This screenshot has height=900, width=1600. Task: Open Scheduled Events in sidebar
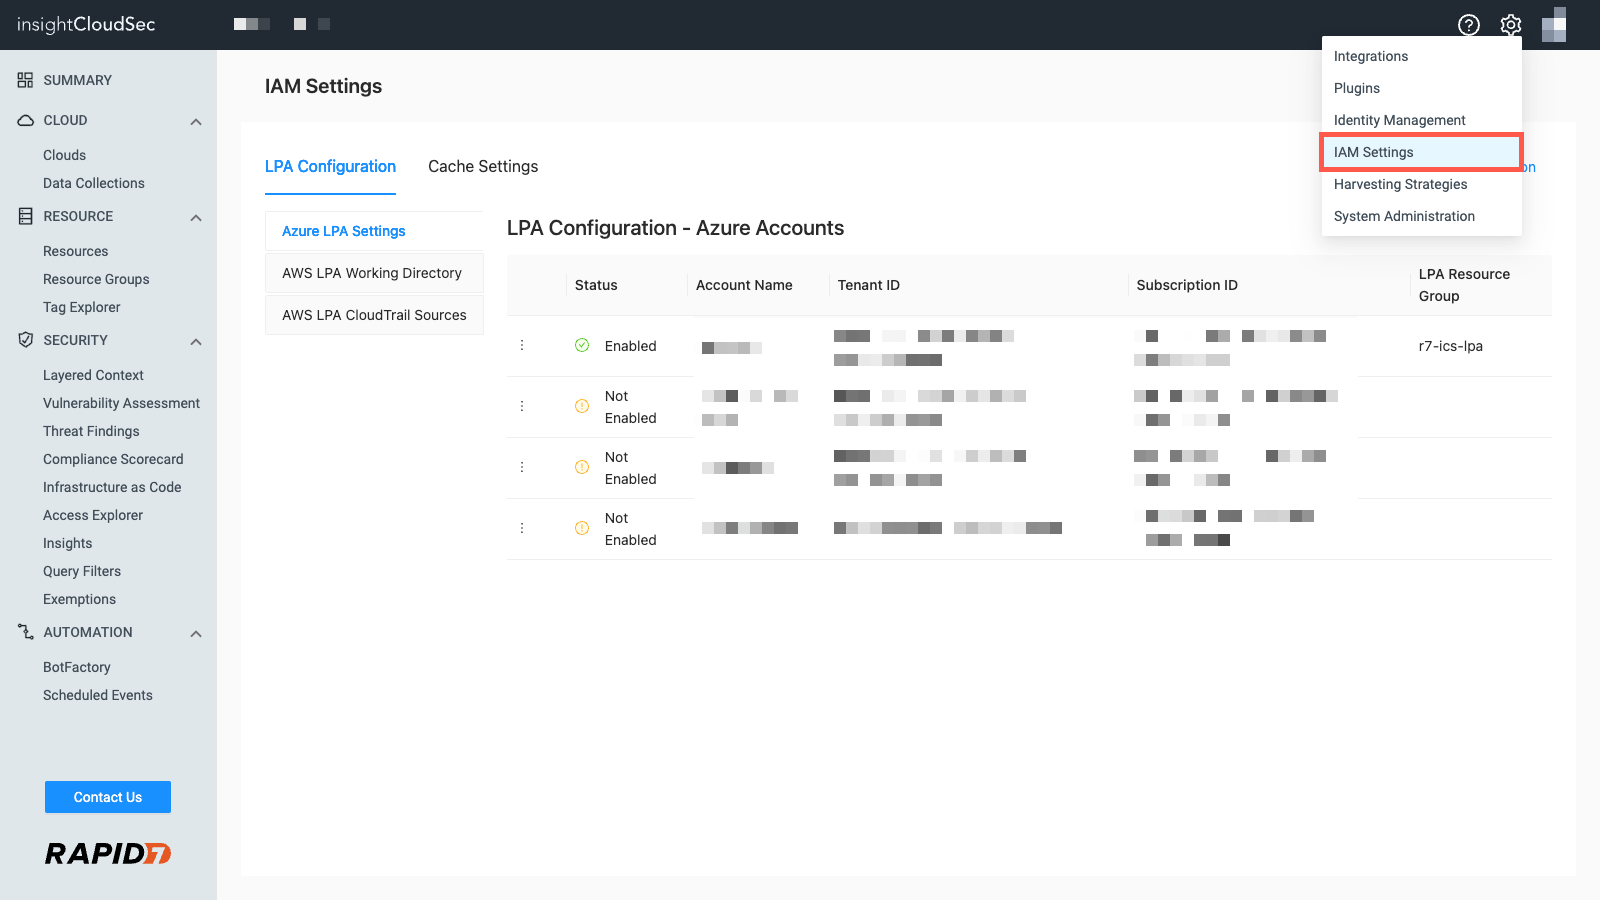click(98, 695)
